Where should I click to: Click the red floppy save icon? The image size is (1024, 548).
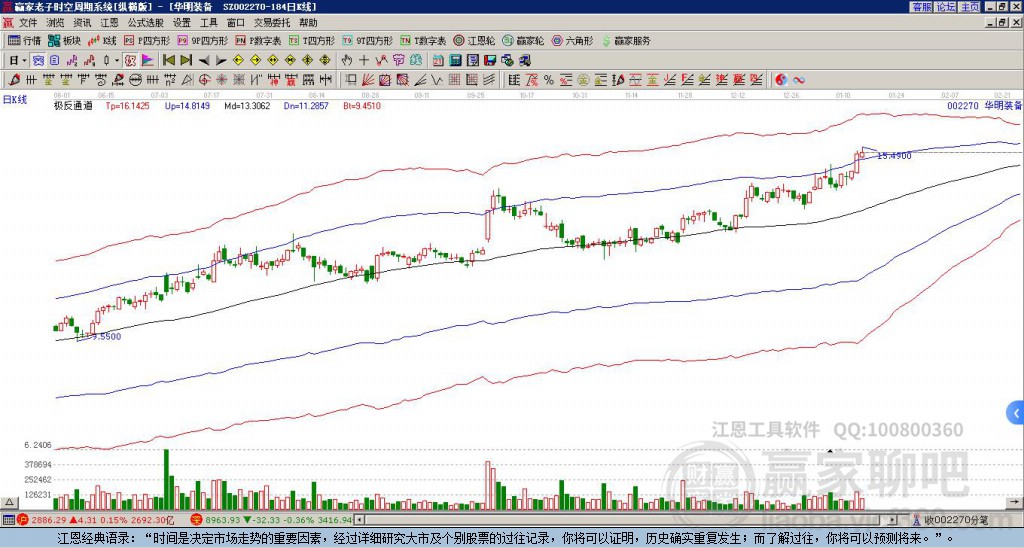(x=490, y=60)
